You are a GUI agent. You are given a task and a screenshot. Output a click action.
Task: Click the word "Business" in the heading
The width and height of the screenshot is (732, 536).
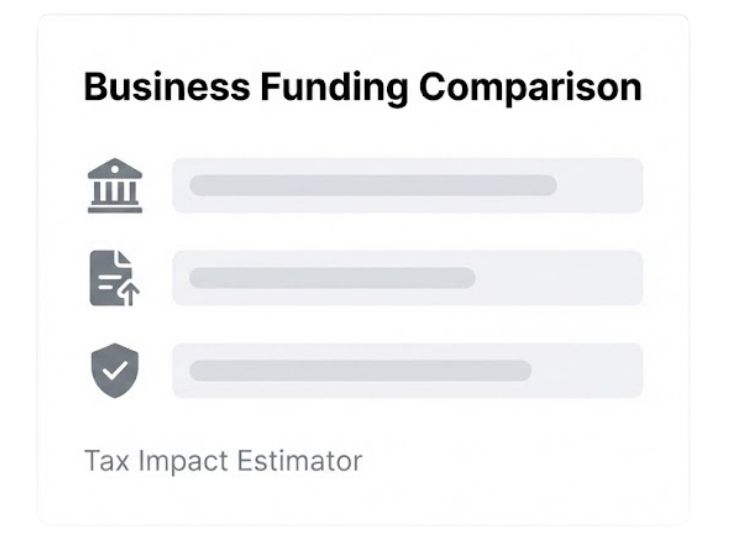click(x=166, y=88)
